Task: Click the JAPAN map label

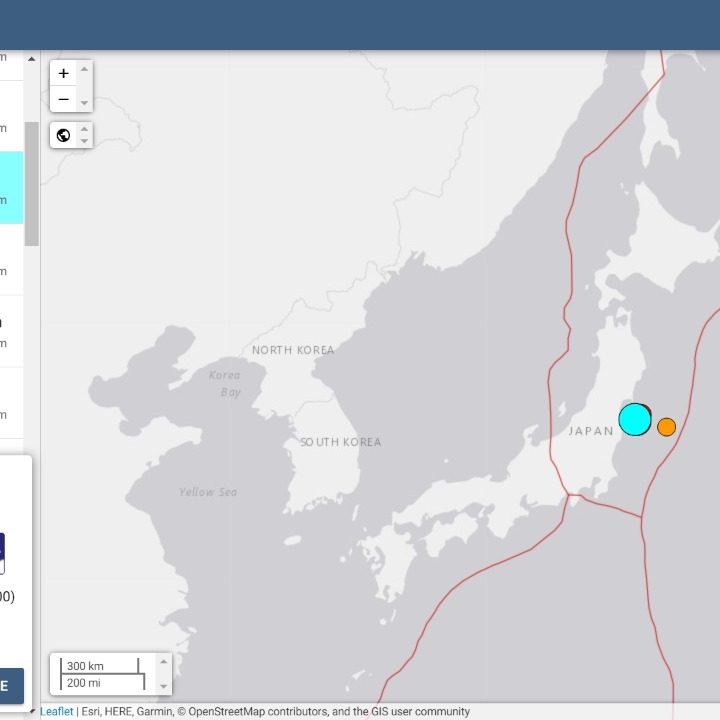Action: tap(591, 431)
